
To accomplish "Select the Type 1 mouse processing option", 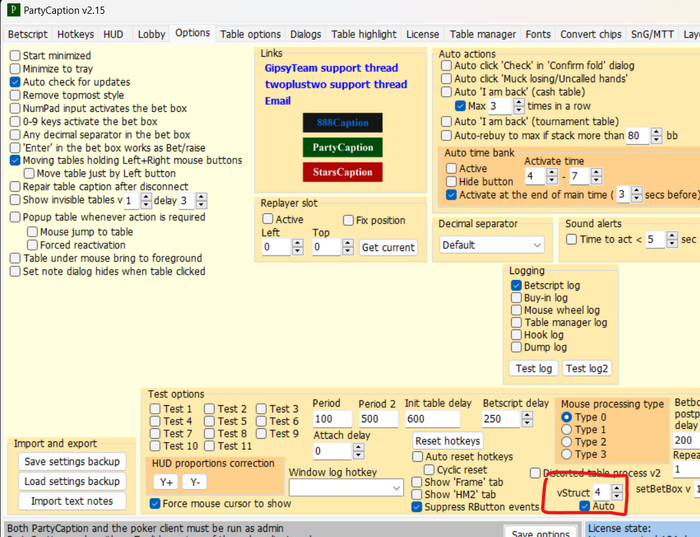I will coord(568,429).
